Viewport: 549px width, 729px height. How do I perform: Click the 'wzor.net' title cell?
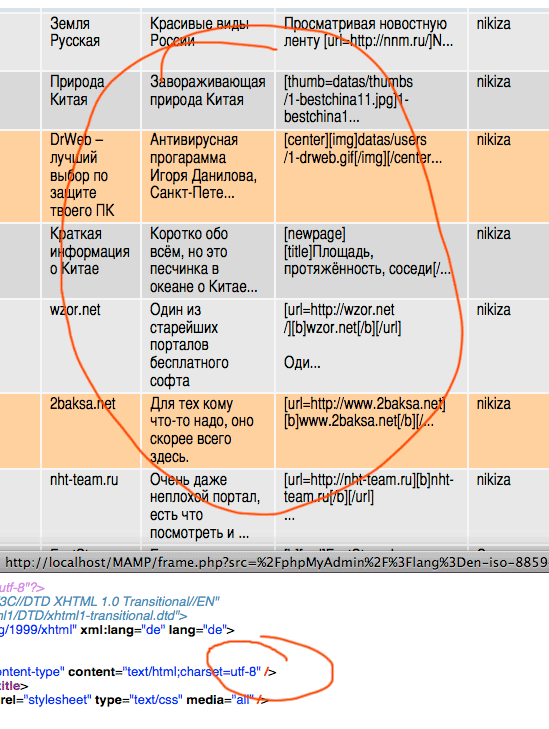(x=91, y=345)
